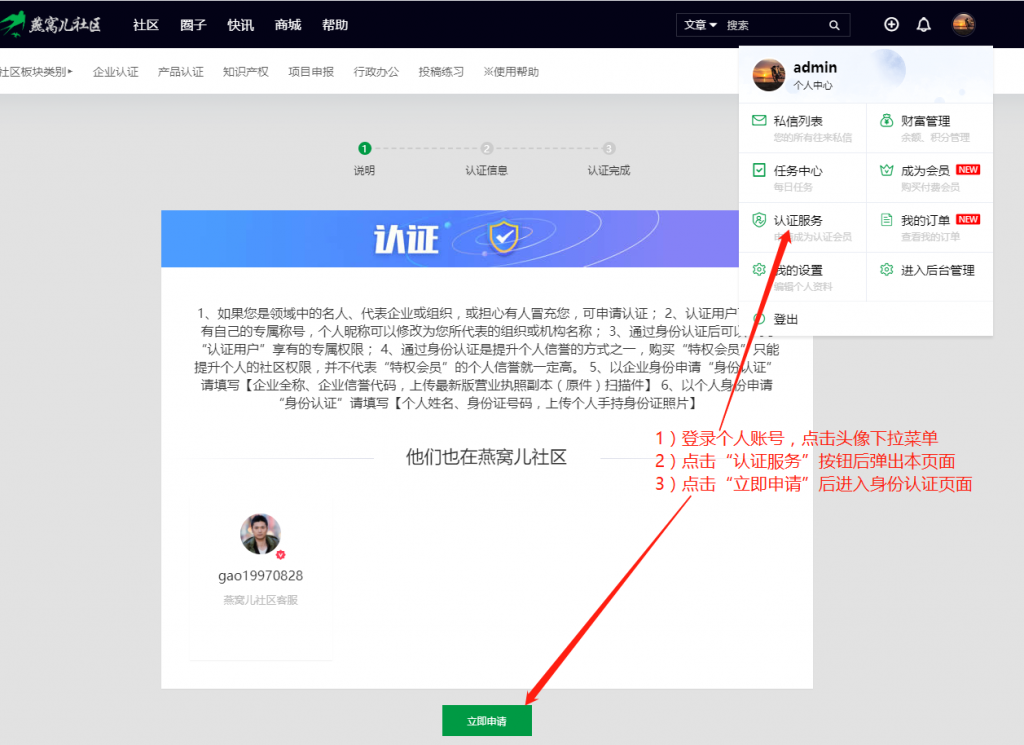Viewport: 1024px width, 745px height.
Task: Open the ※使用帮助 help link
Action: (511, 71)
